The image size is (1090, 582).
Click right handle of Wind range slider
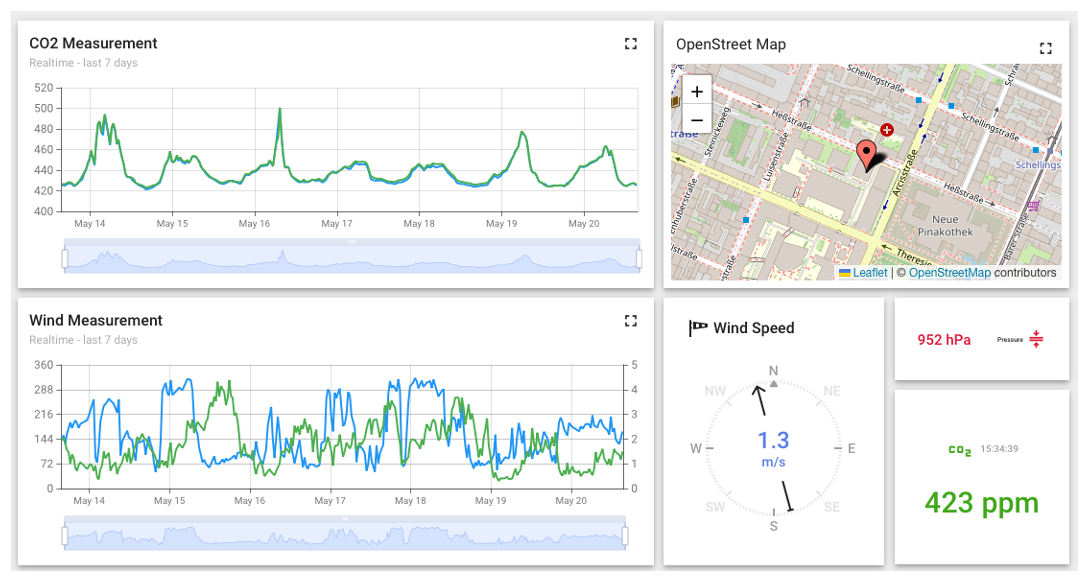[x=625, y=536]
